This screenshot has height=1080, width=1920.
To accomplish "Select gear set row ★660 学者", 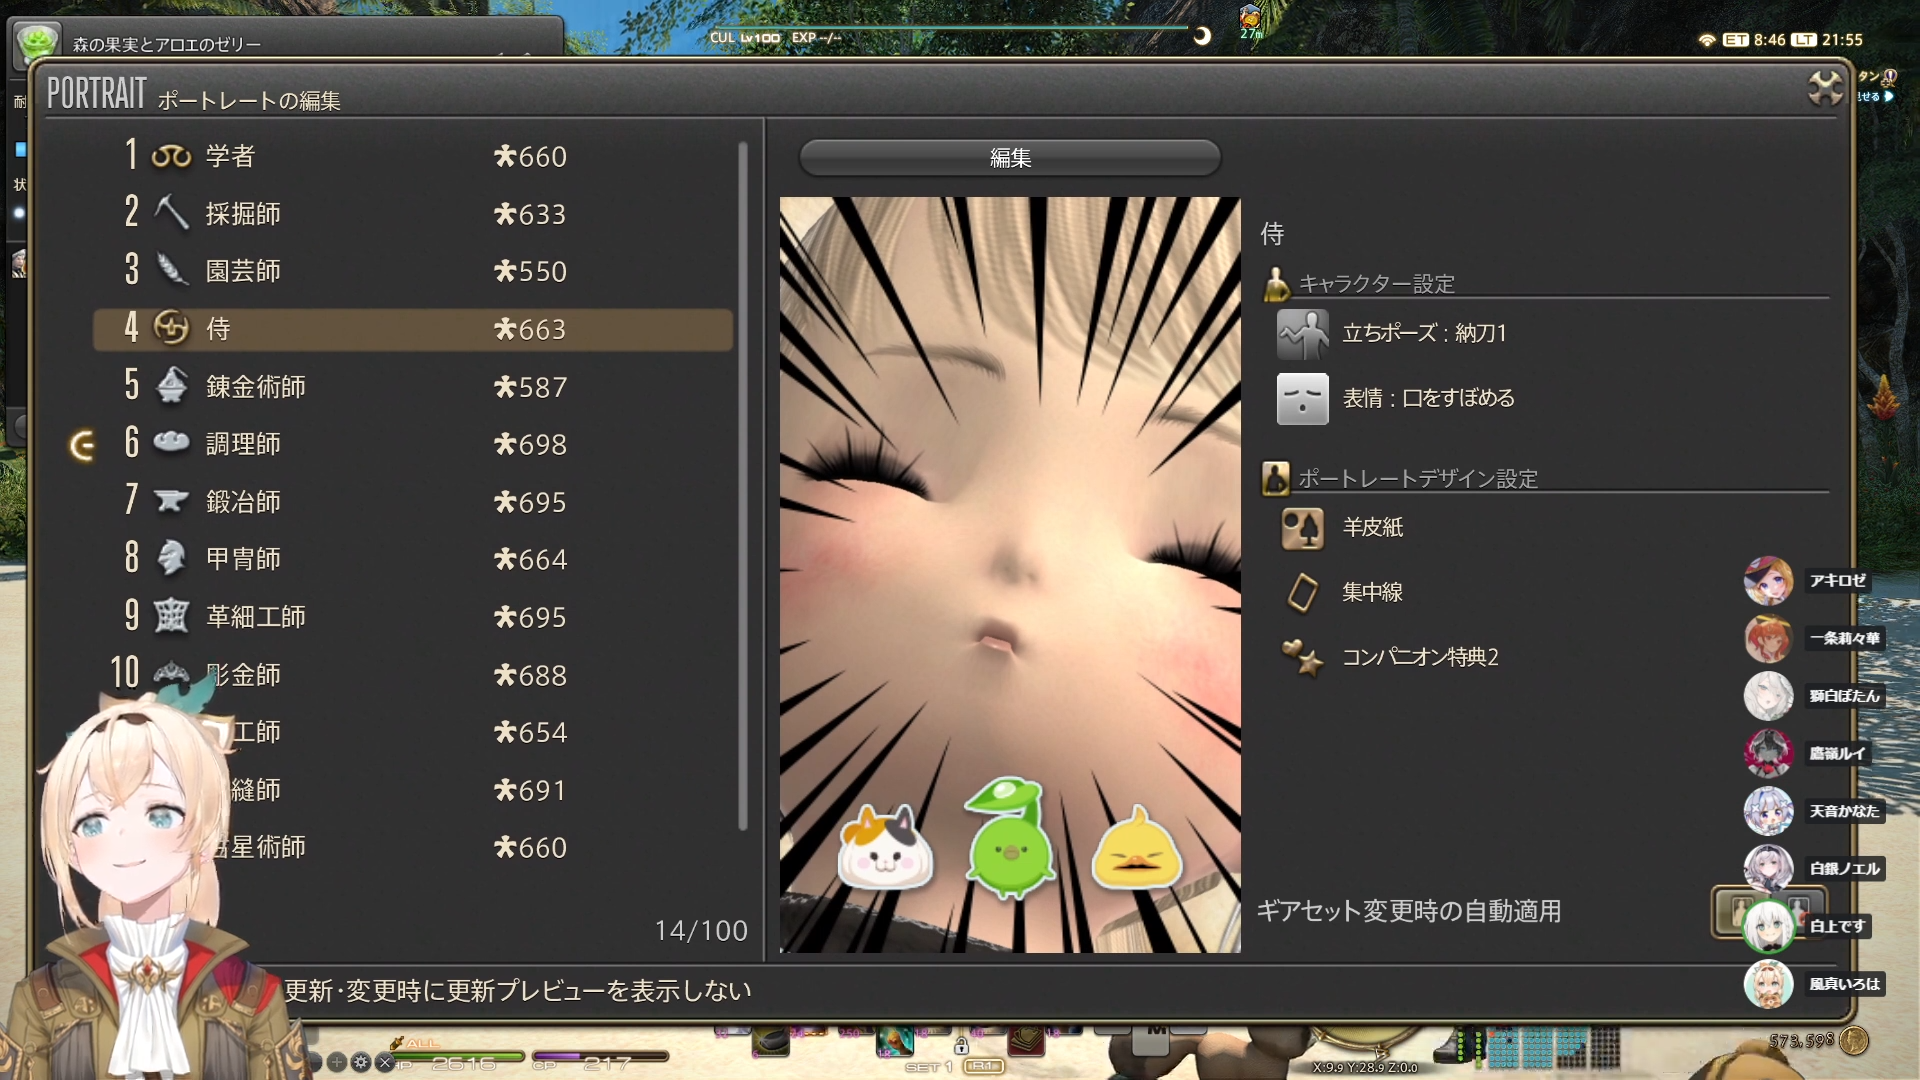I will (413, 156).
